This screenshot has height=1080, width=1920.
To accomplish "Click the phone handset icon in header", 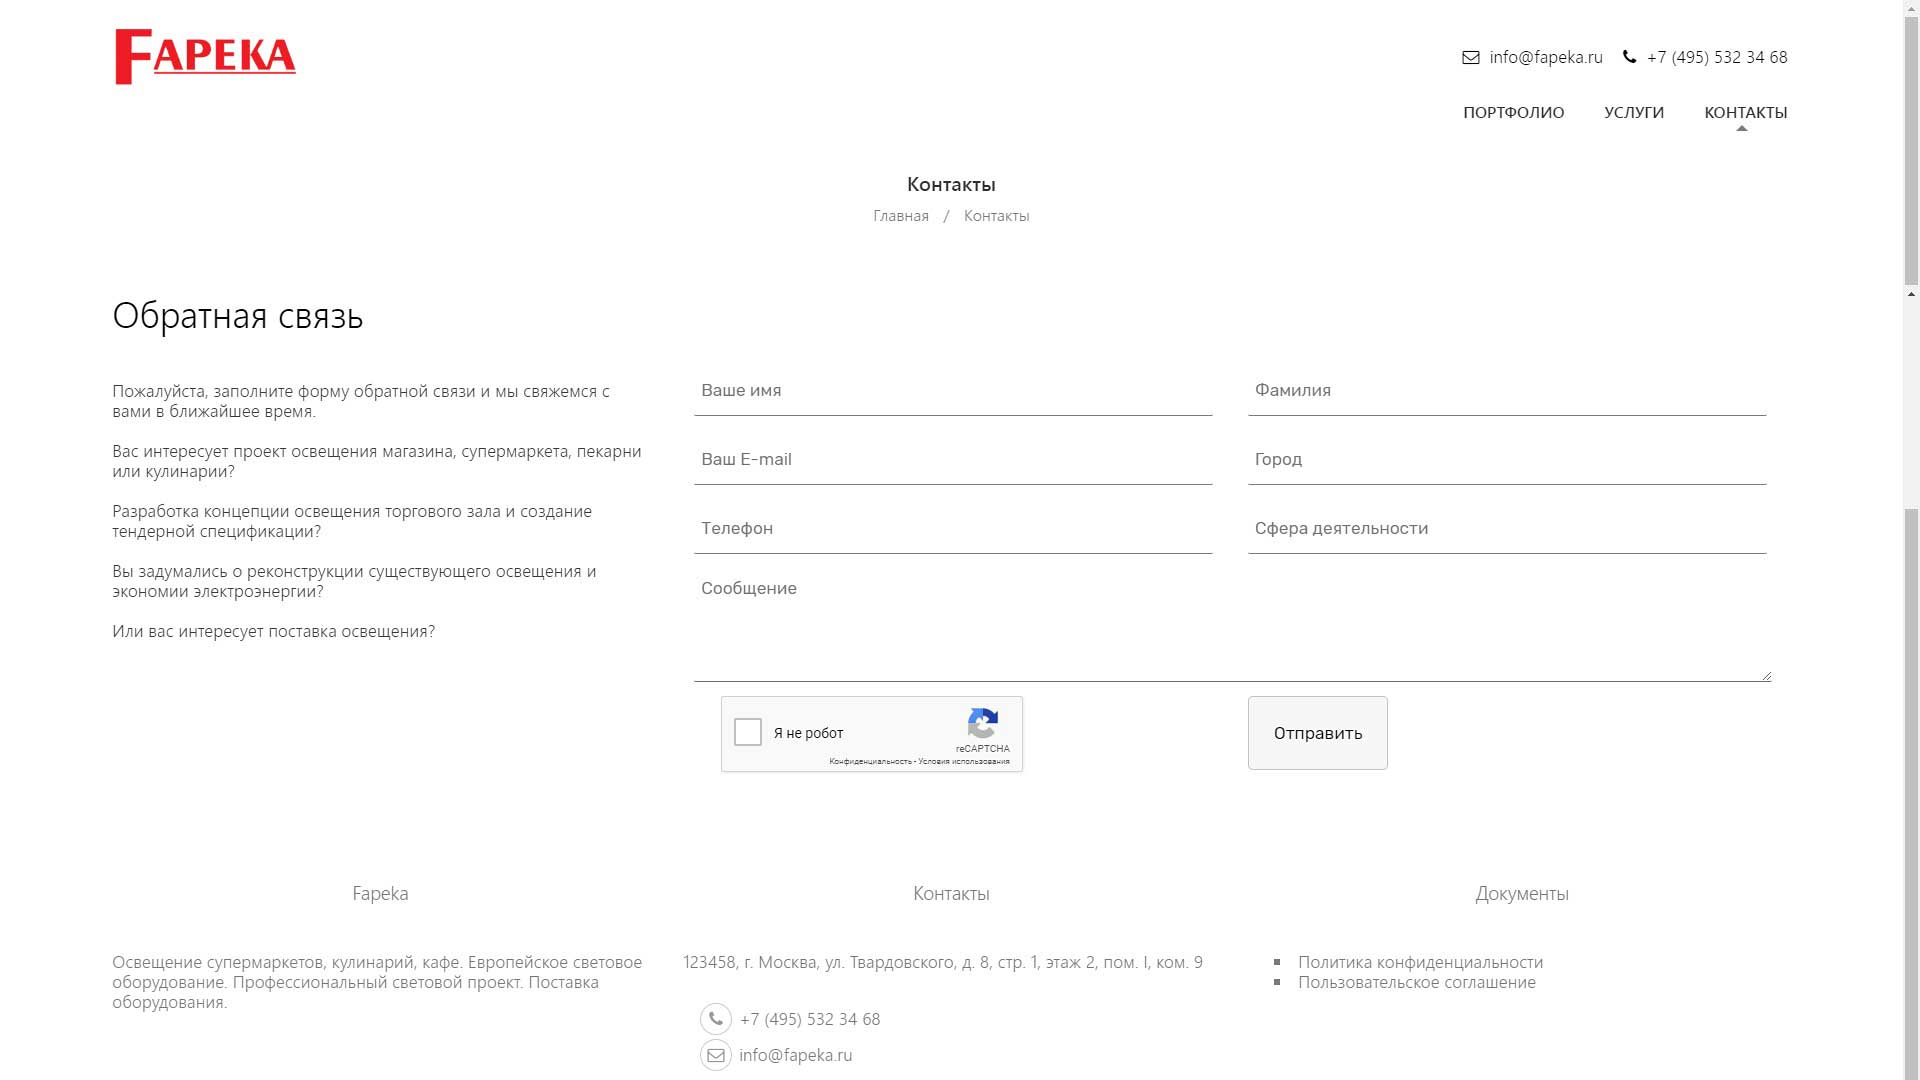I will pyautogui.click(x=1629, y=57).
